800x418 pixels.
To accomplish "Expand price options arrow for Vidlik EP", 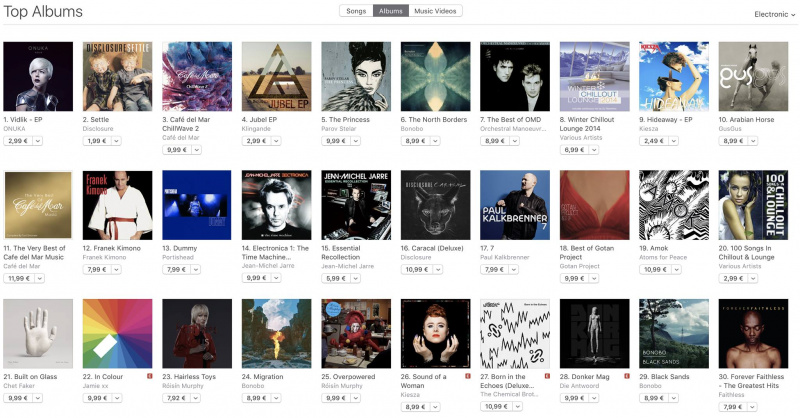I will tap(38, 141).
